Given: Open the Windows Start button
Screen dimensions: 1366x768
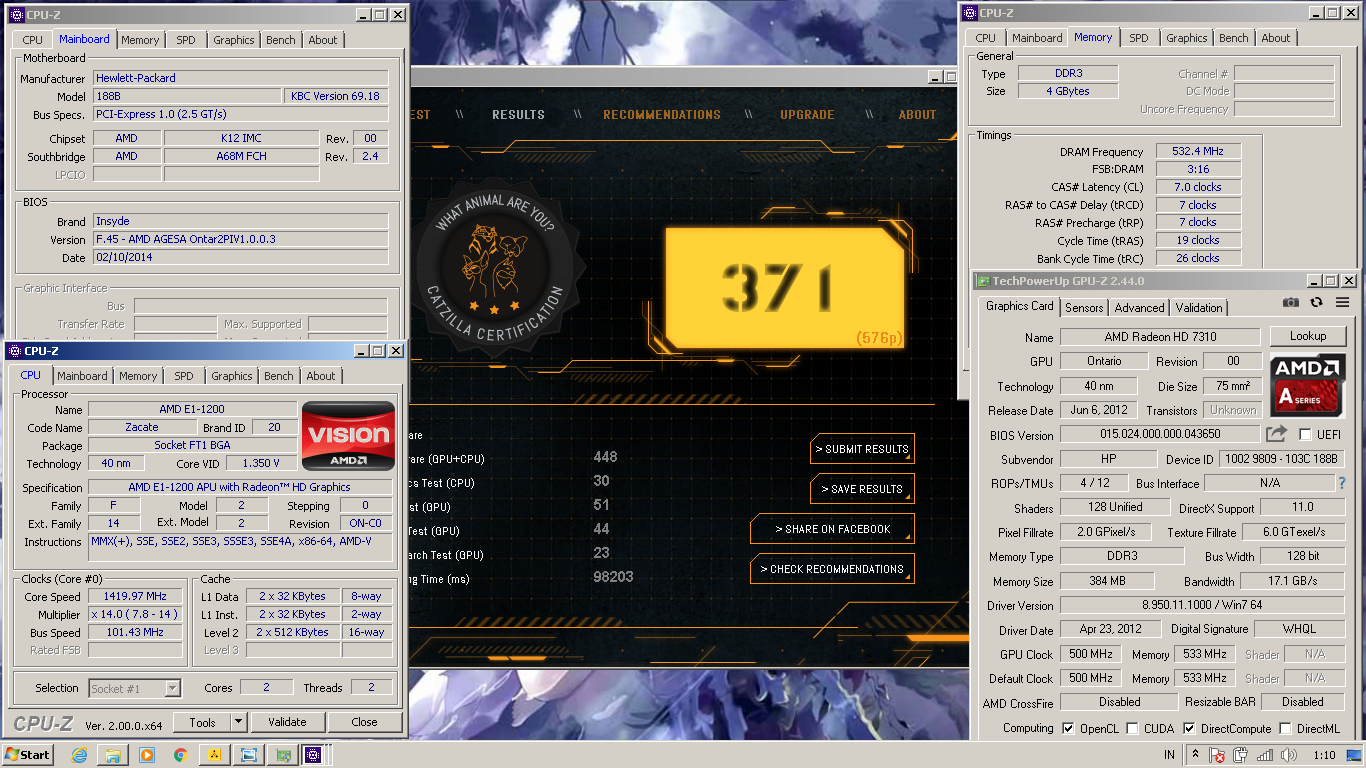Looking at the screenshot, I should pyautogui.click(x=27, y=755).
